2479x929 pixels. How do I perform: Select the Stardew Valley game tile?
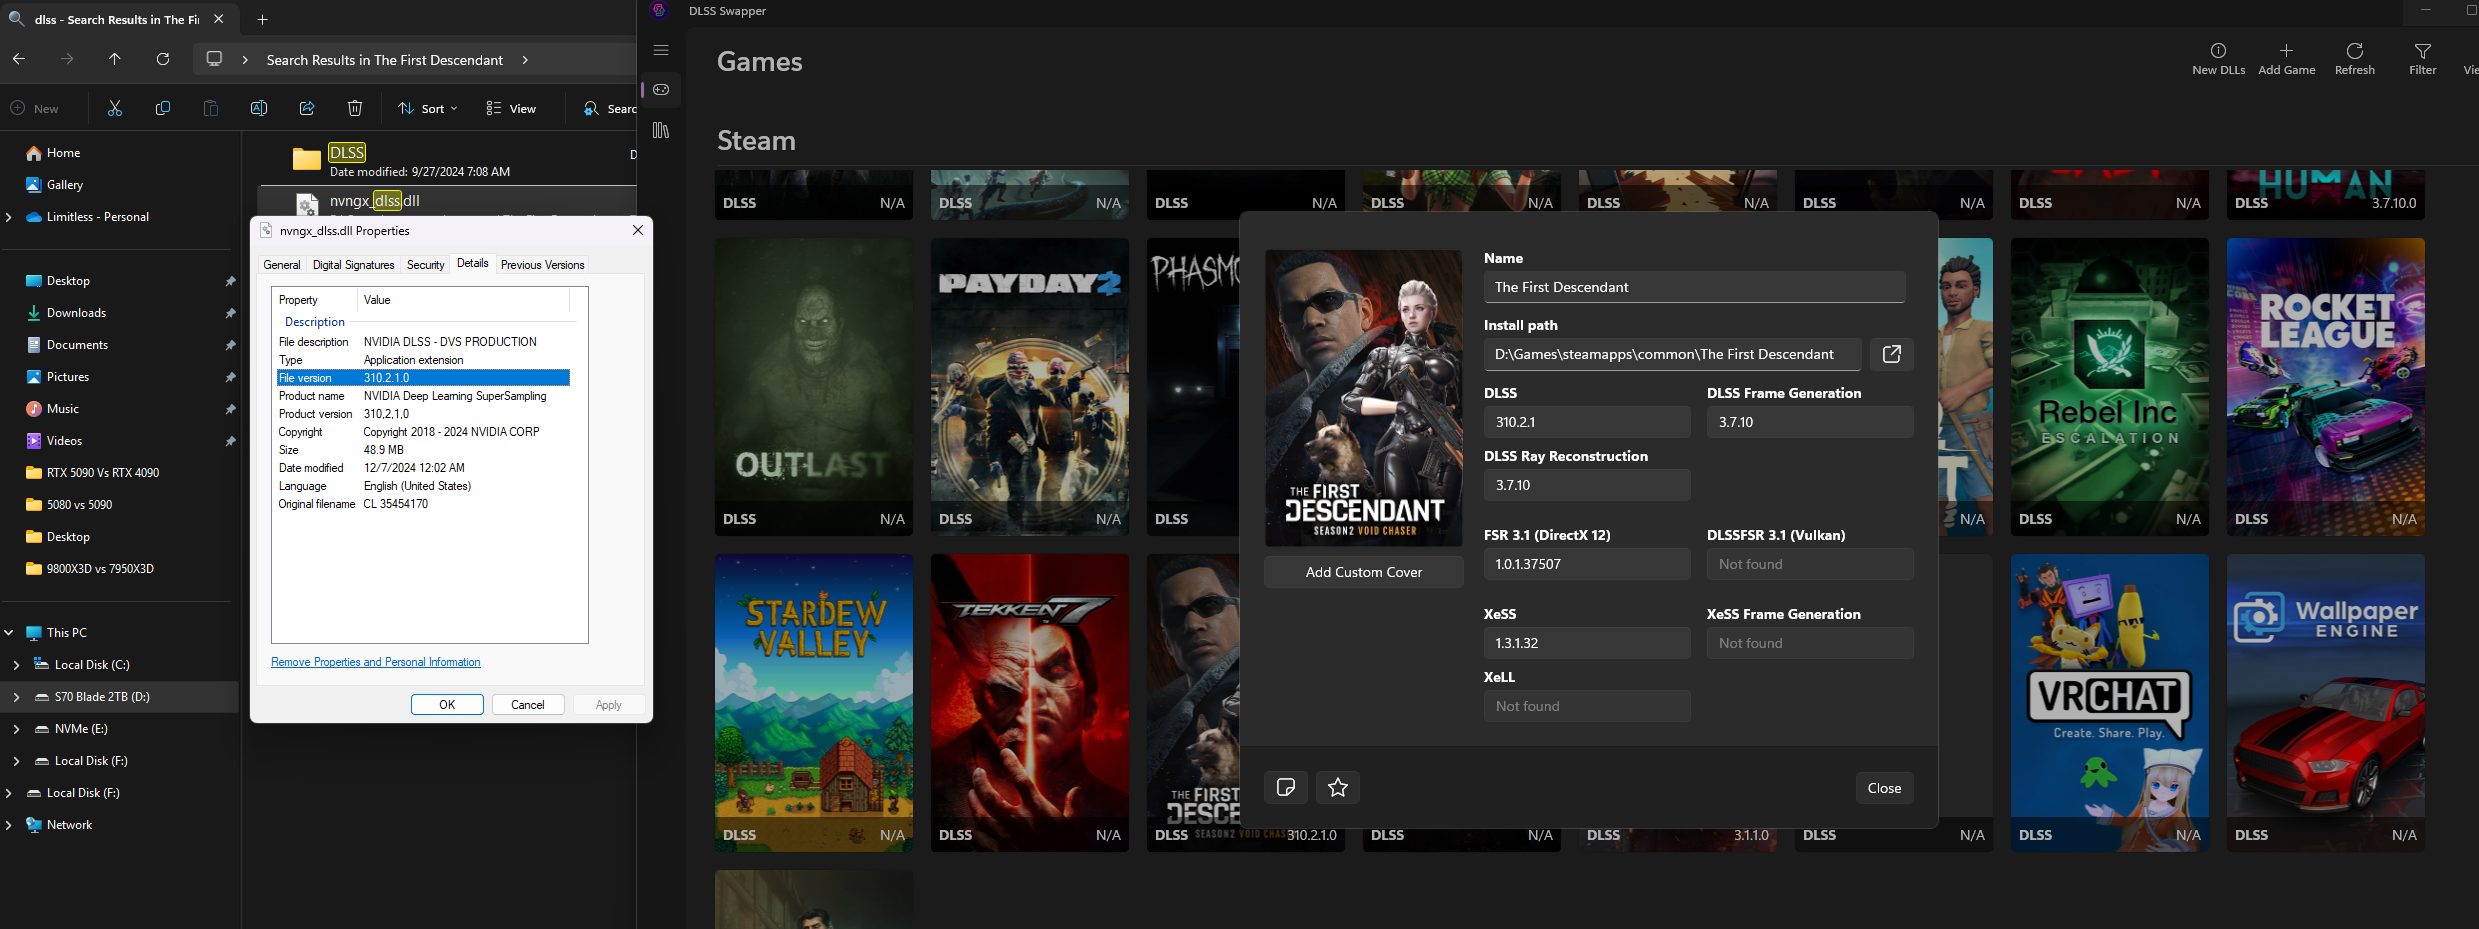814,703
